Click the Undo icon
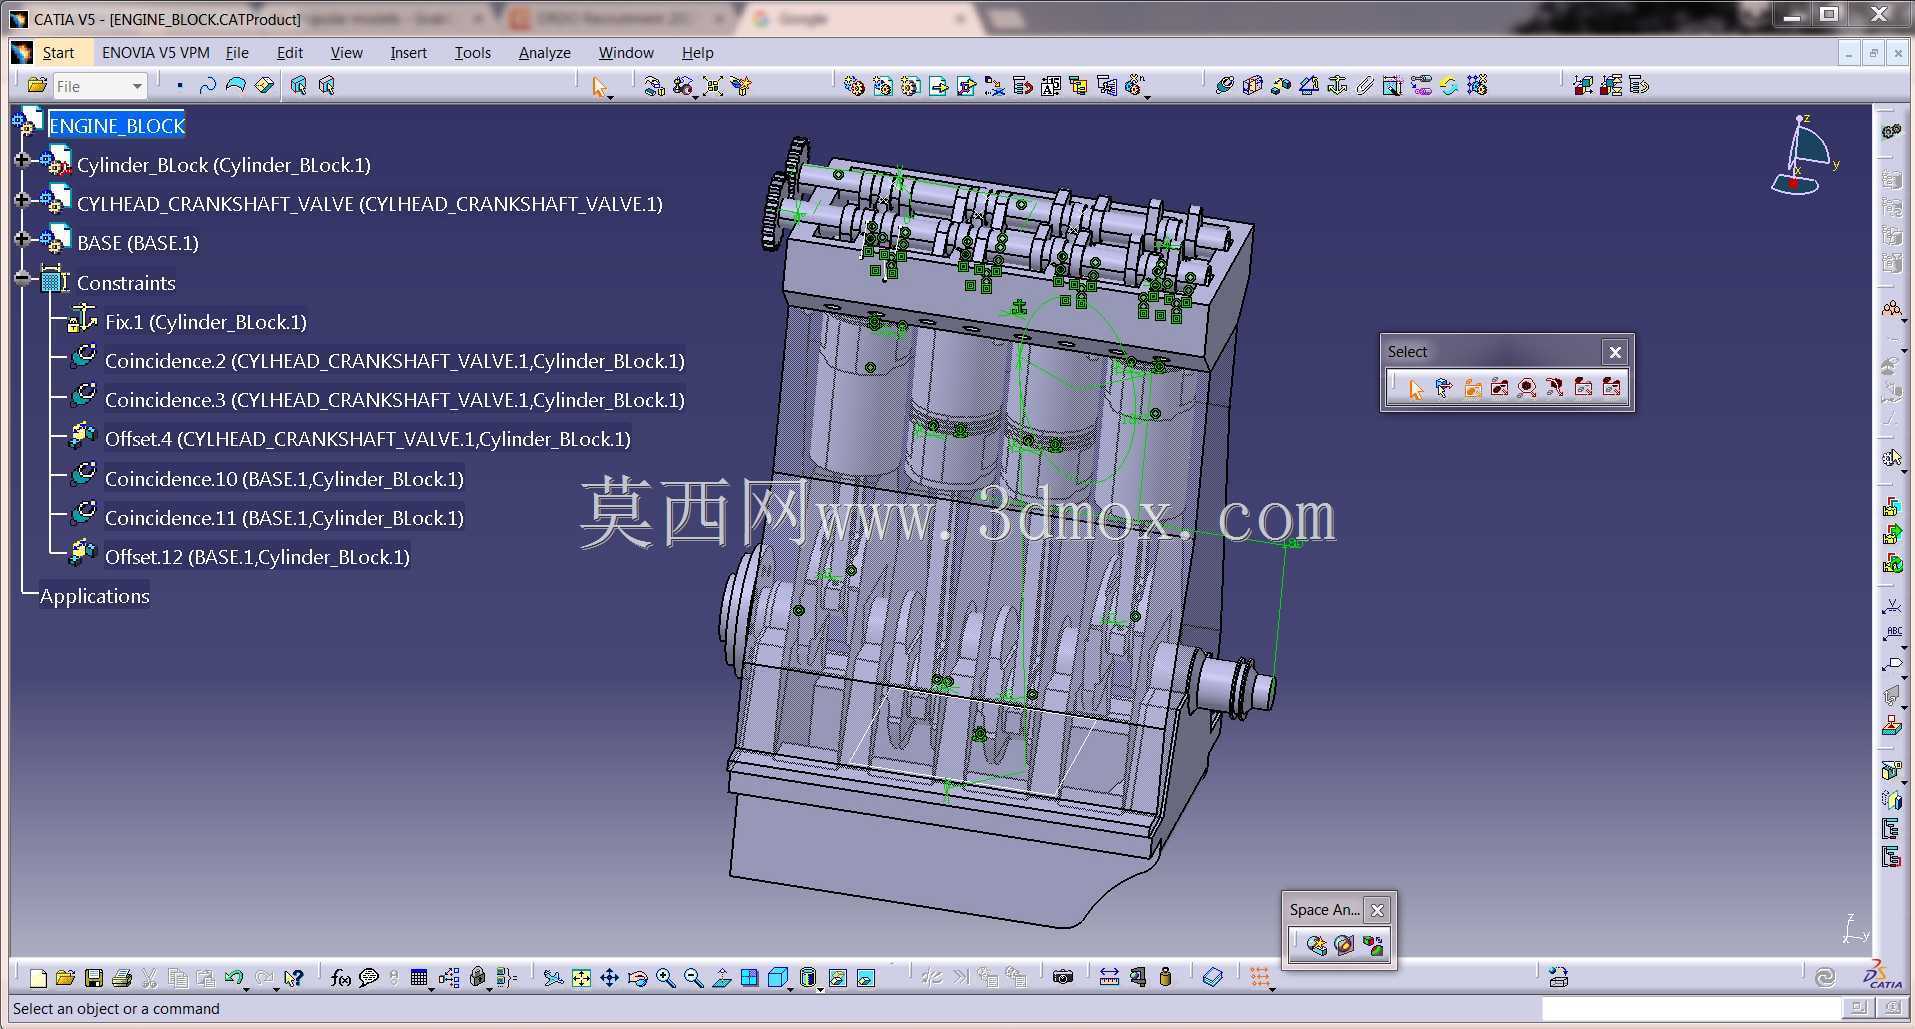Viewport: 1915px width, 1029px height. [234, 978]
